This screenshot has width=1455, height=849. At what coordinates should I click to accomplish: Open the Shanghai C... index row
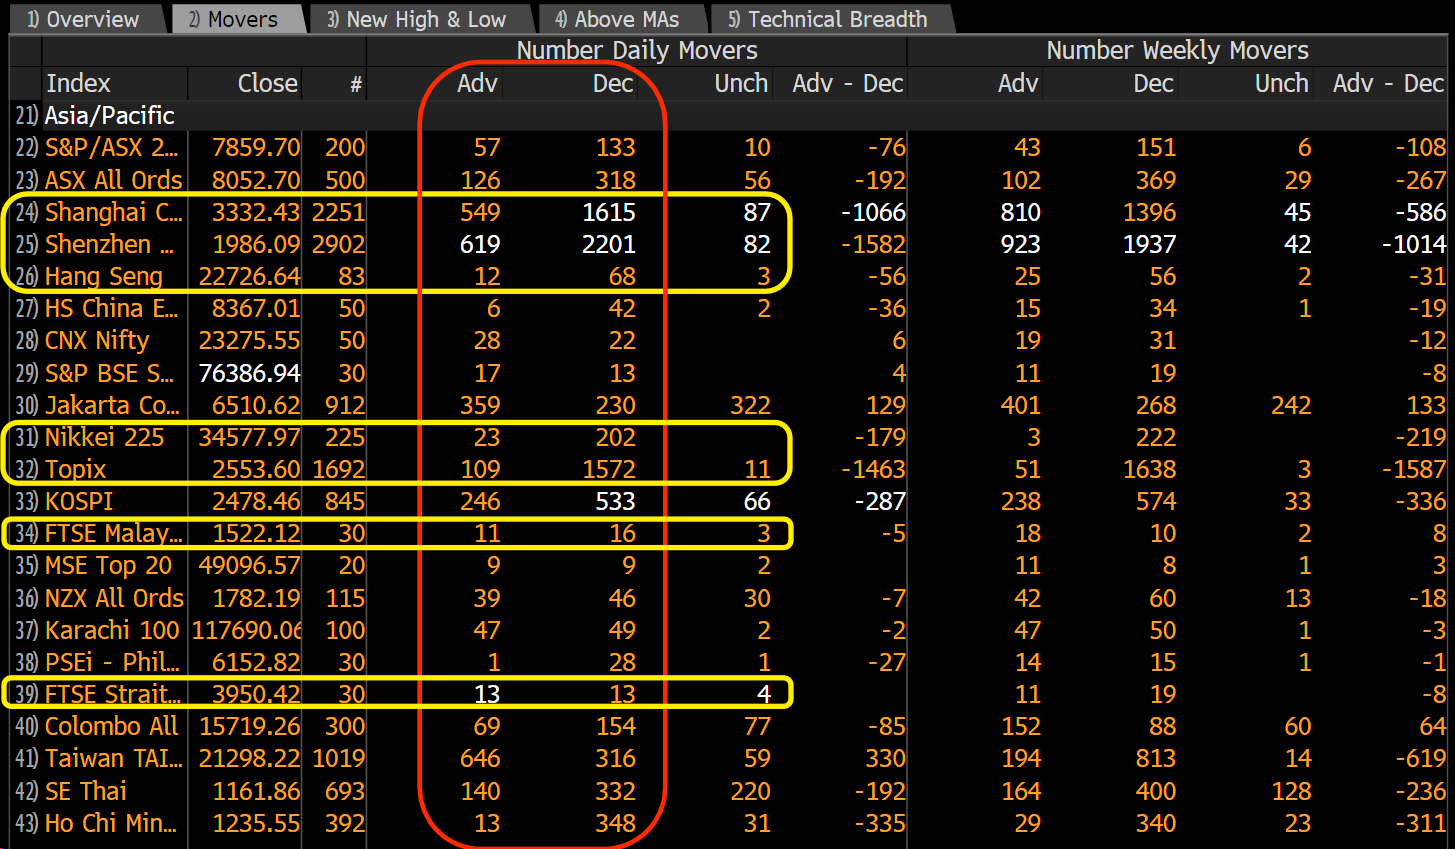click(x=113, y=212)
